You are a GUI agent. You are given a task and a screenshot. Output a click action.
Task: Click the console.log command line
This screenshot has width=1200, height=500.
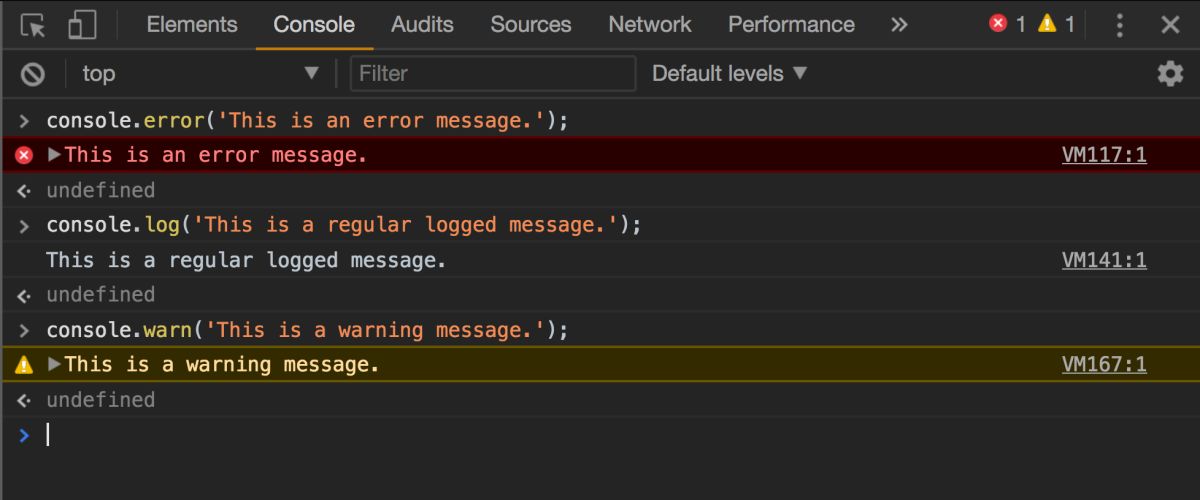(344, 225)
